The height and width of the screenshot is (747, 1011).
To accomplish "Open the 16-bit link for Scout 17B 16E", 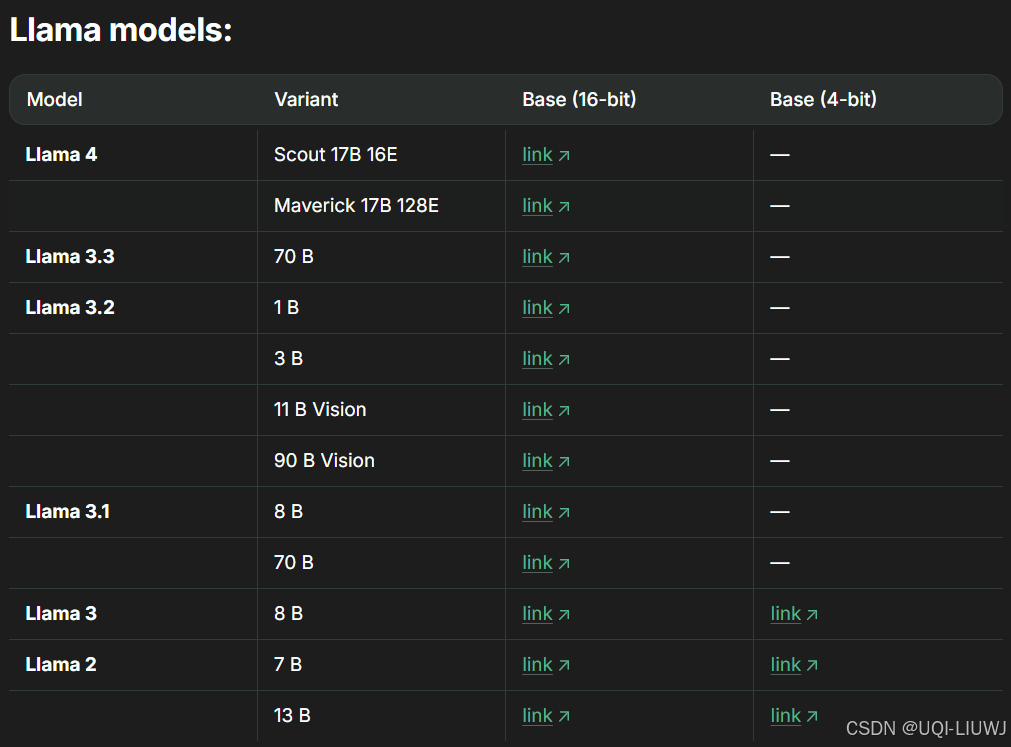I will pos(545,155).
